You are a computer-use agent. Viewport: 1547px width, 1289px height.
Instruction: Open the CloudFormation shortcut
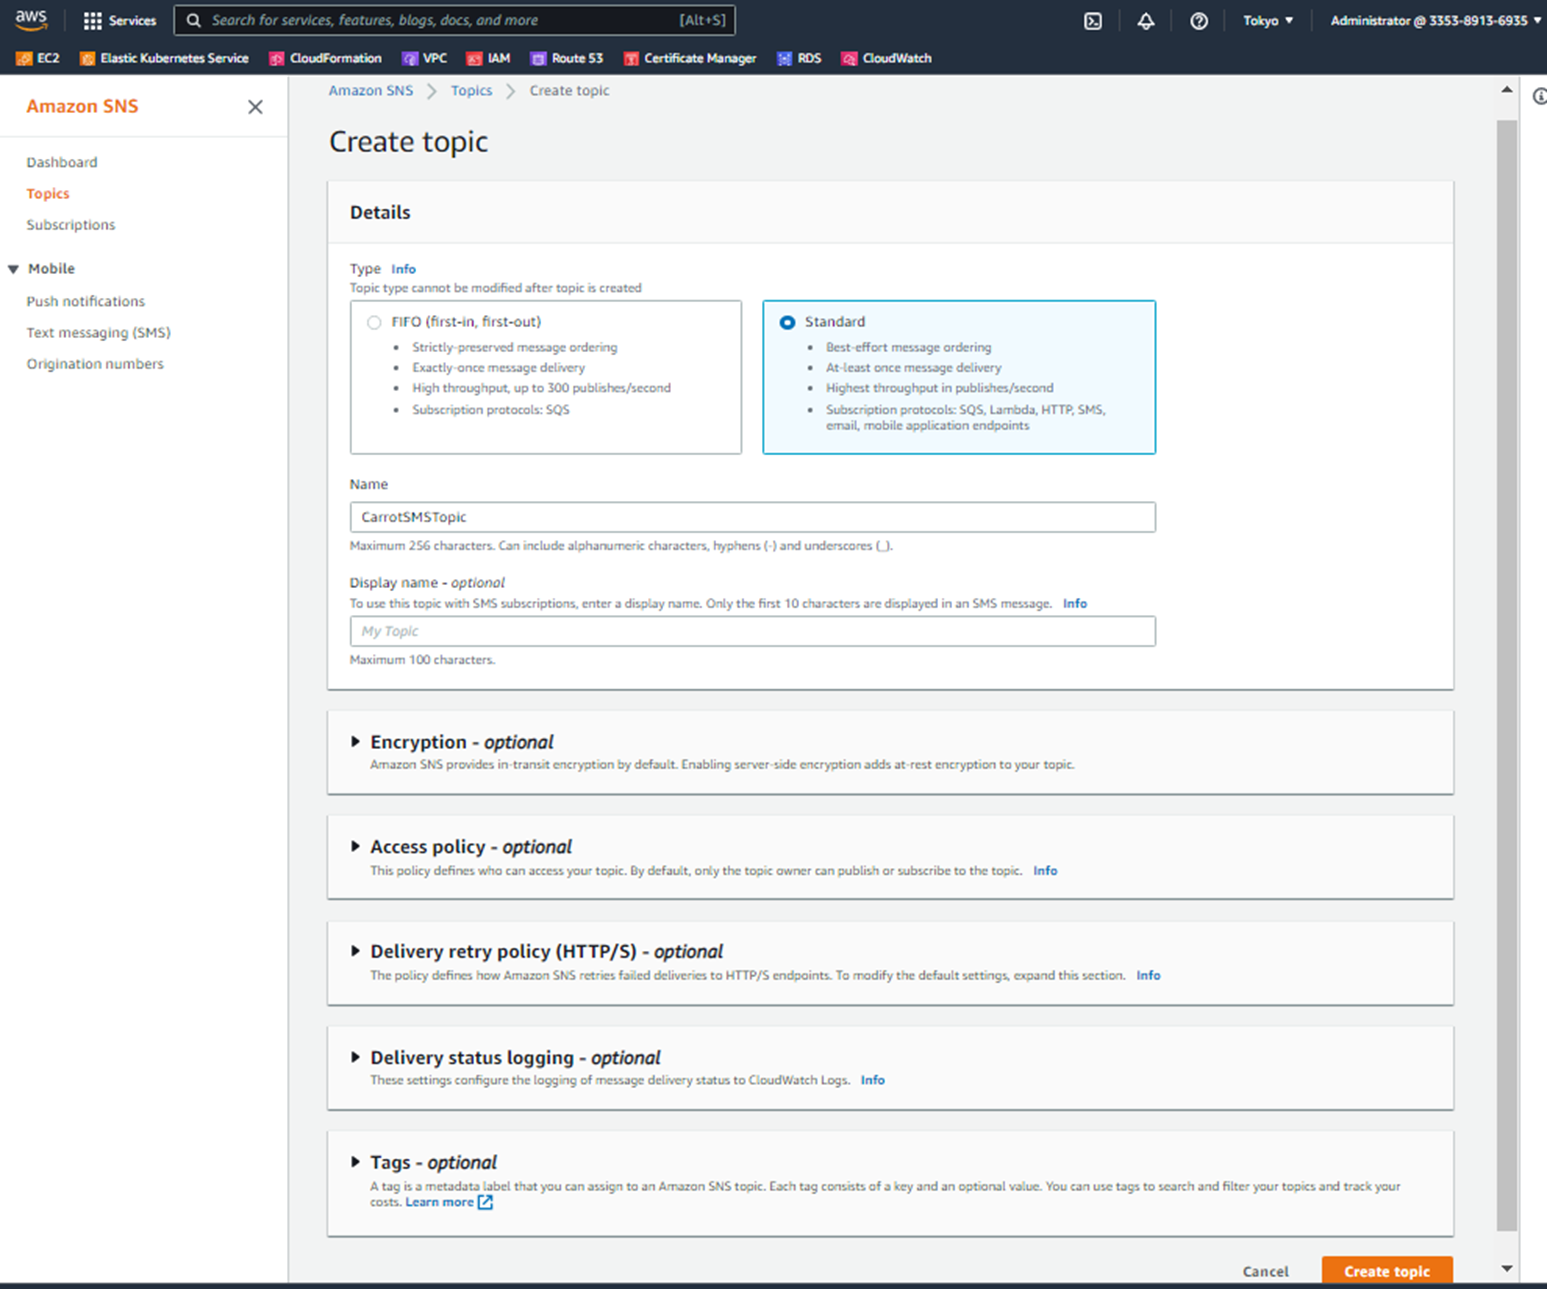coord(325,58)
